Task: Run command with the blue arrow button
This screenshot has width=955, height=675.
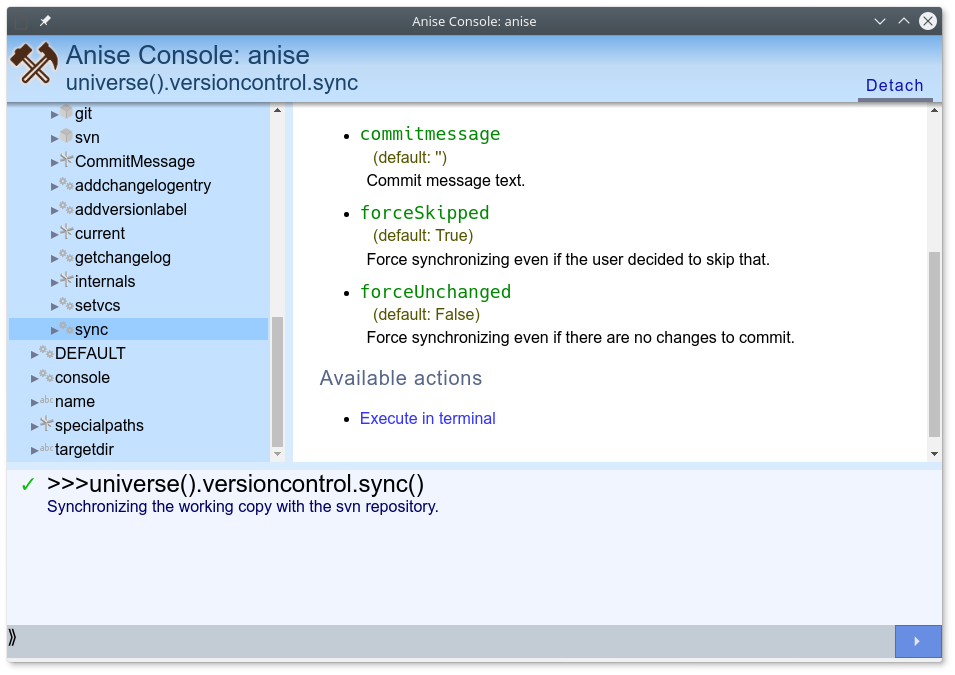Action: click(918, 641)
